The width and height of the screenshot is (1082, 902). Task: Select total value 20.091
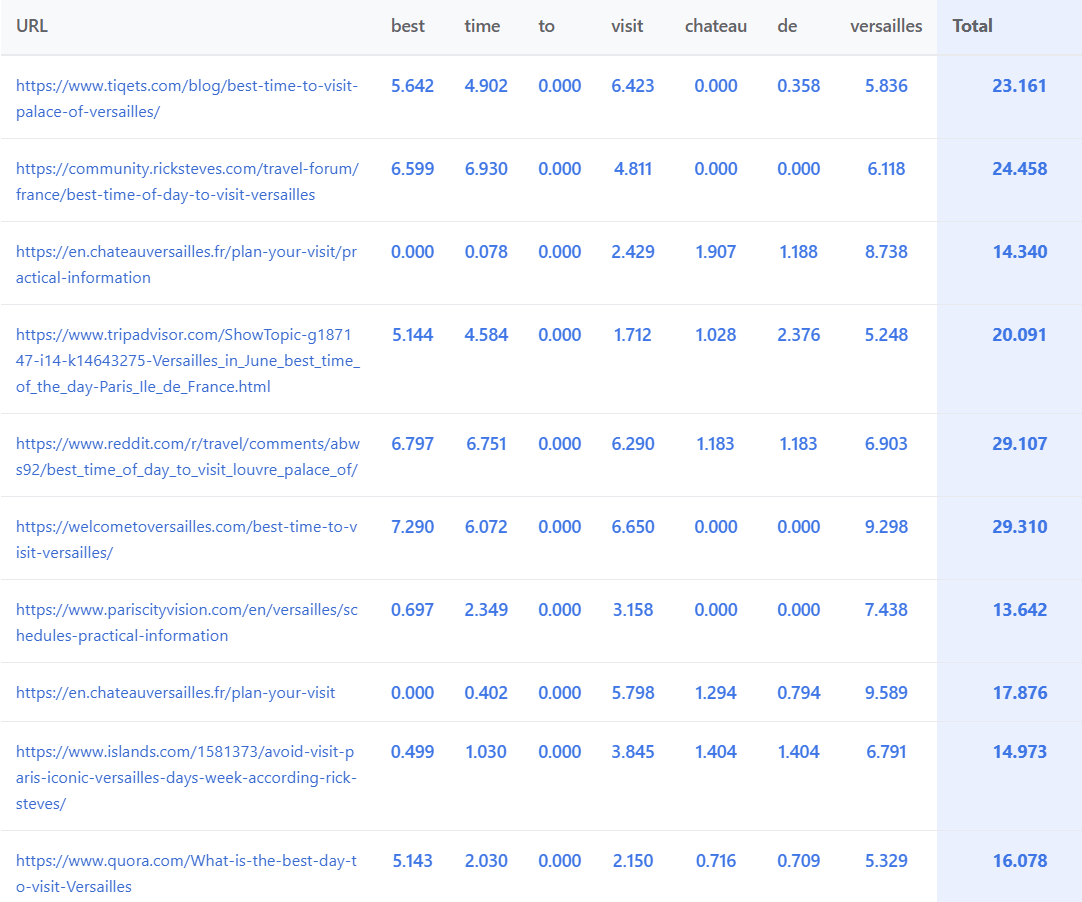pyautogui.click(x=1019, y=334)
